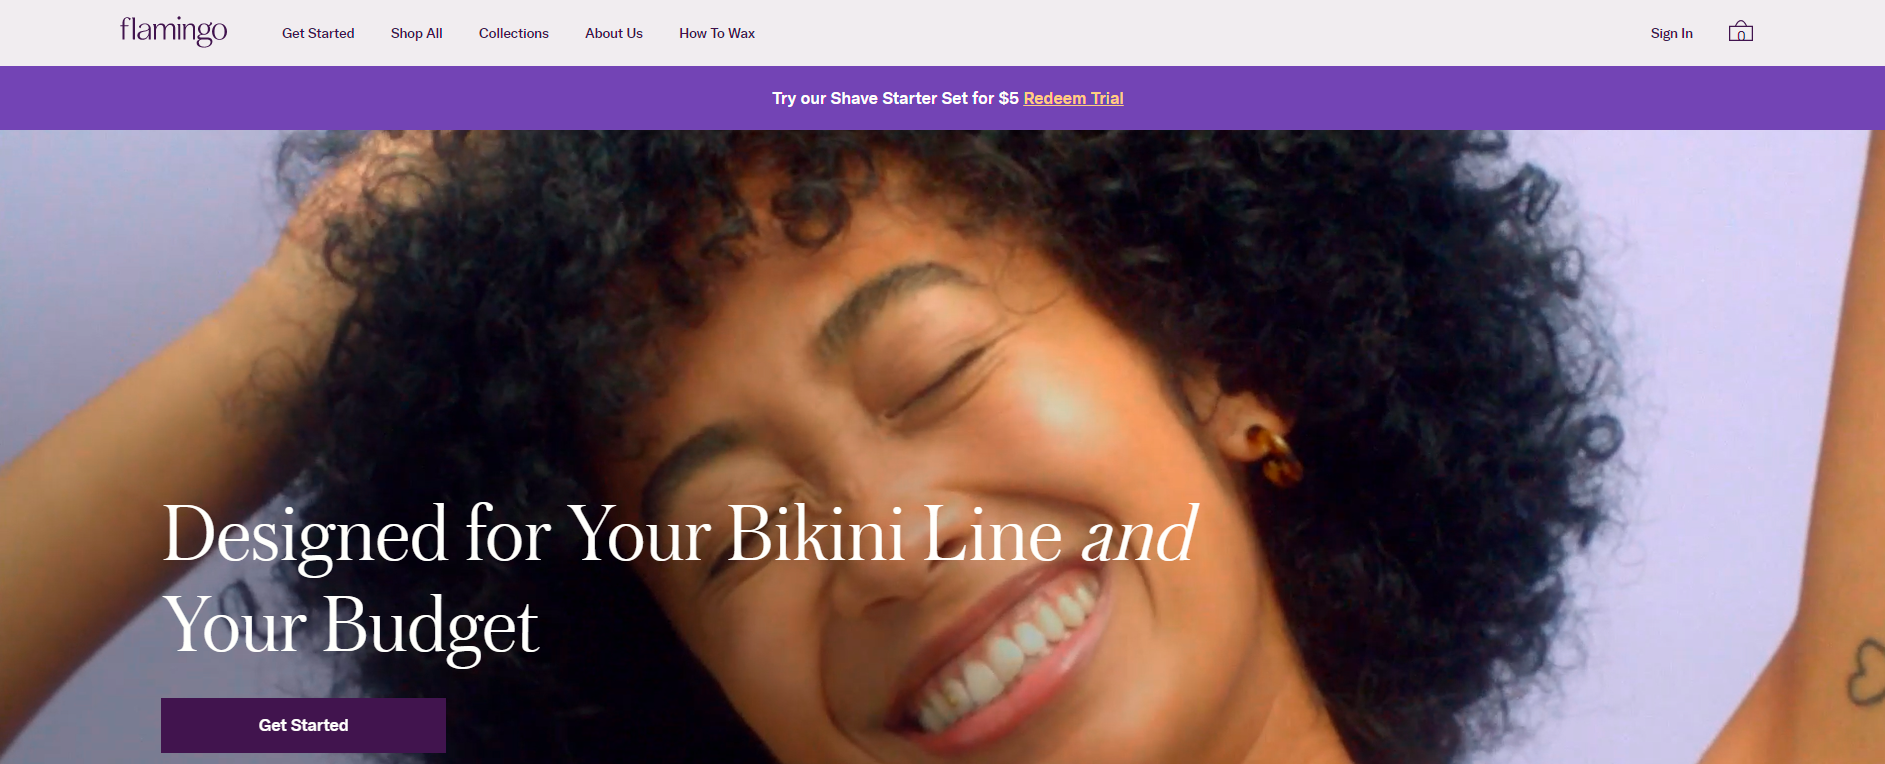Click the 'Designed for Your Bikini Line' heading
The height and width of the screenshot is (764, 1885).
pos(612,534)
